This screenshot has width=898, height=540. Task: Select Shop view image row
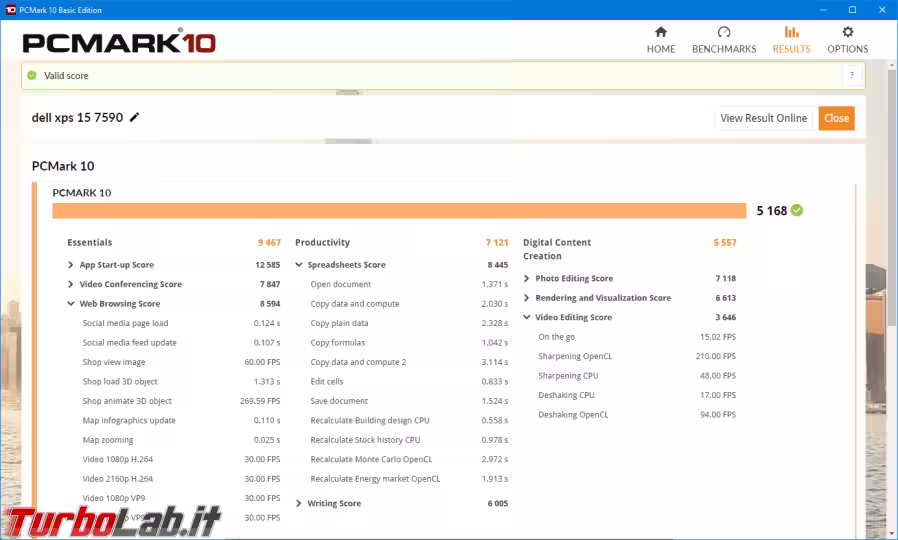181,362
